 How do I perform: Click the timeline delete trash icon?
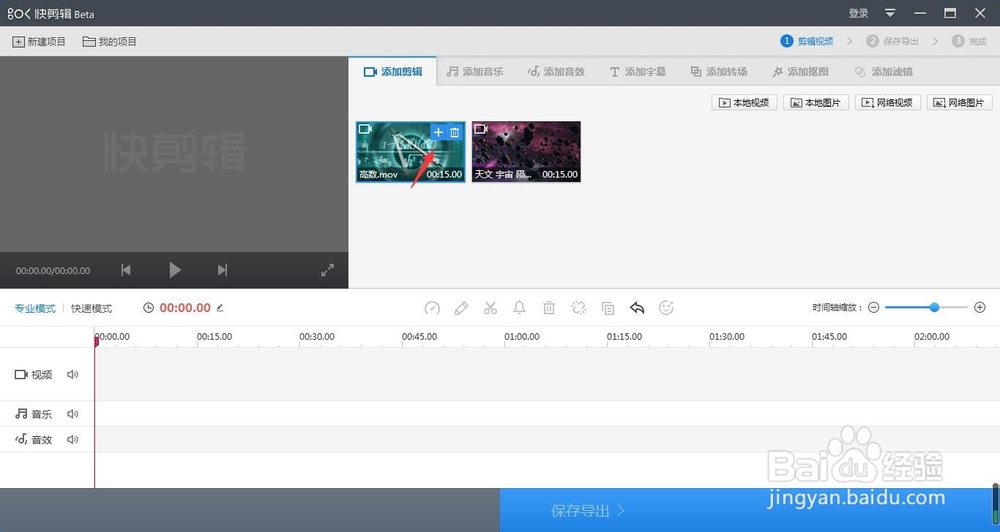pos(548,308)
